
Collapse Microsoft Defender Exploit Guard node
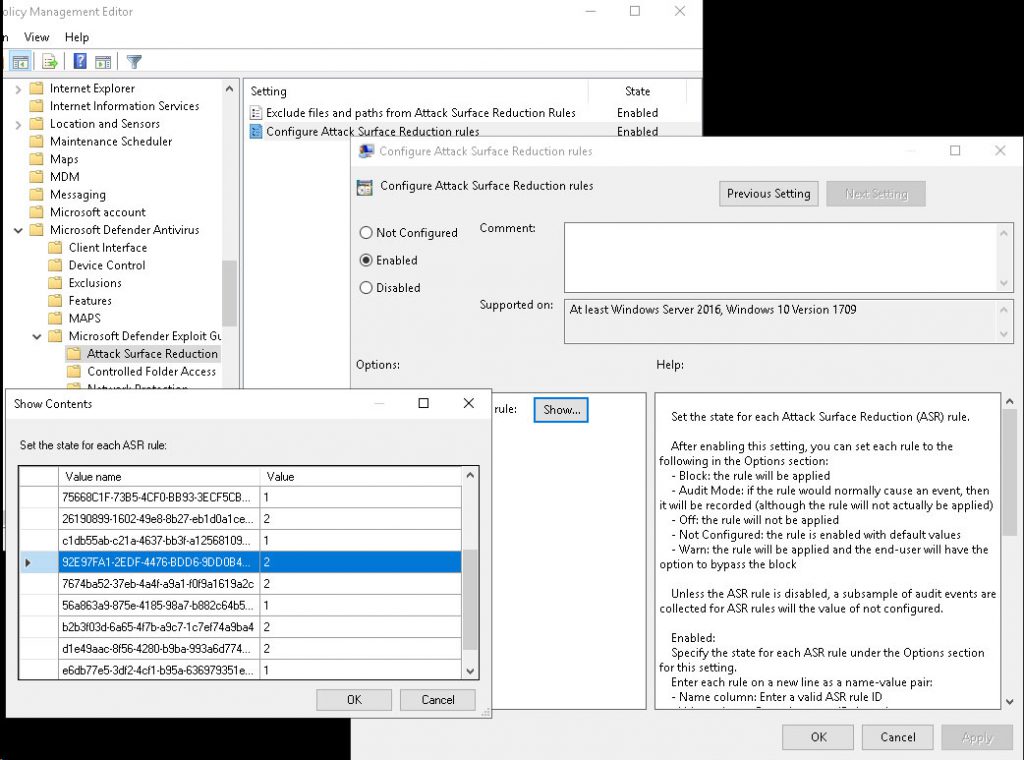coord(37,336)
